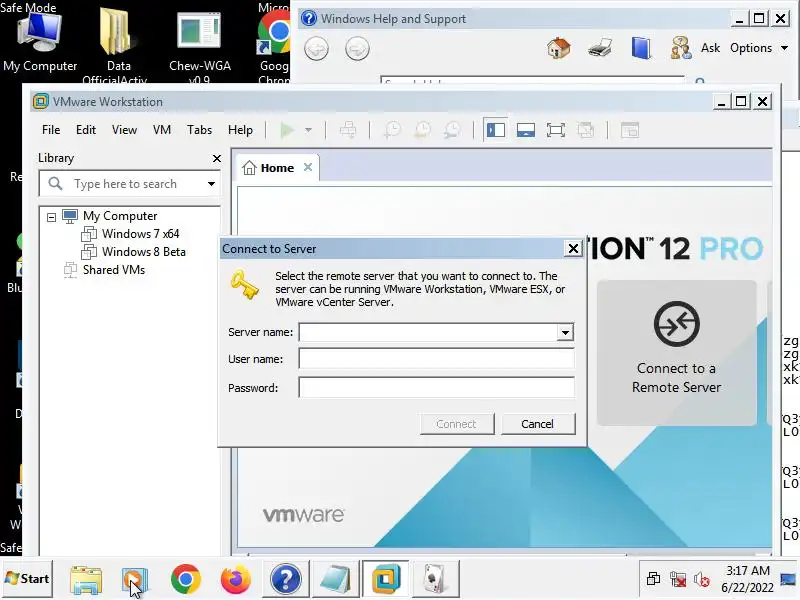Image resolution: width=800 pixels, height=600 pixels.
Task: Close the Home tab
Action: (x=308, y=167)
